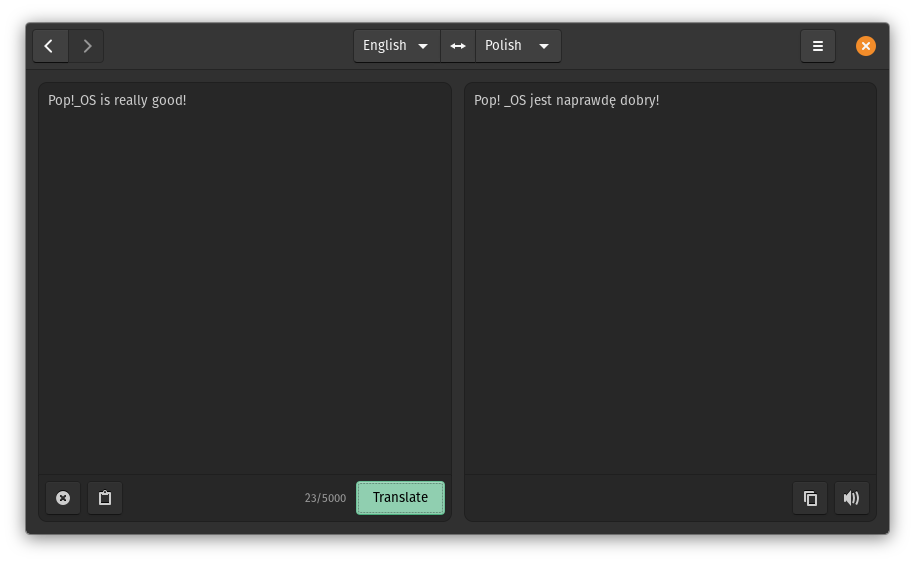915x563 pixels.
Task: Click the Translate button
Action: [400, 498]
